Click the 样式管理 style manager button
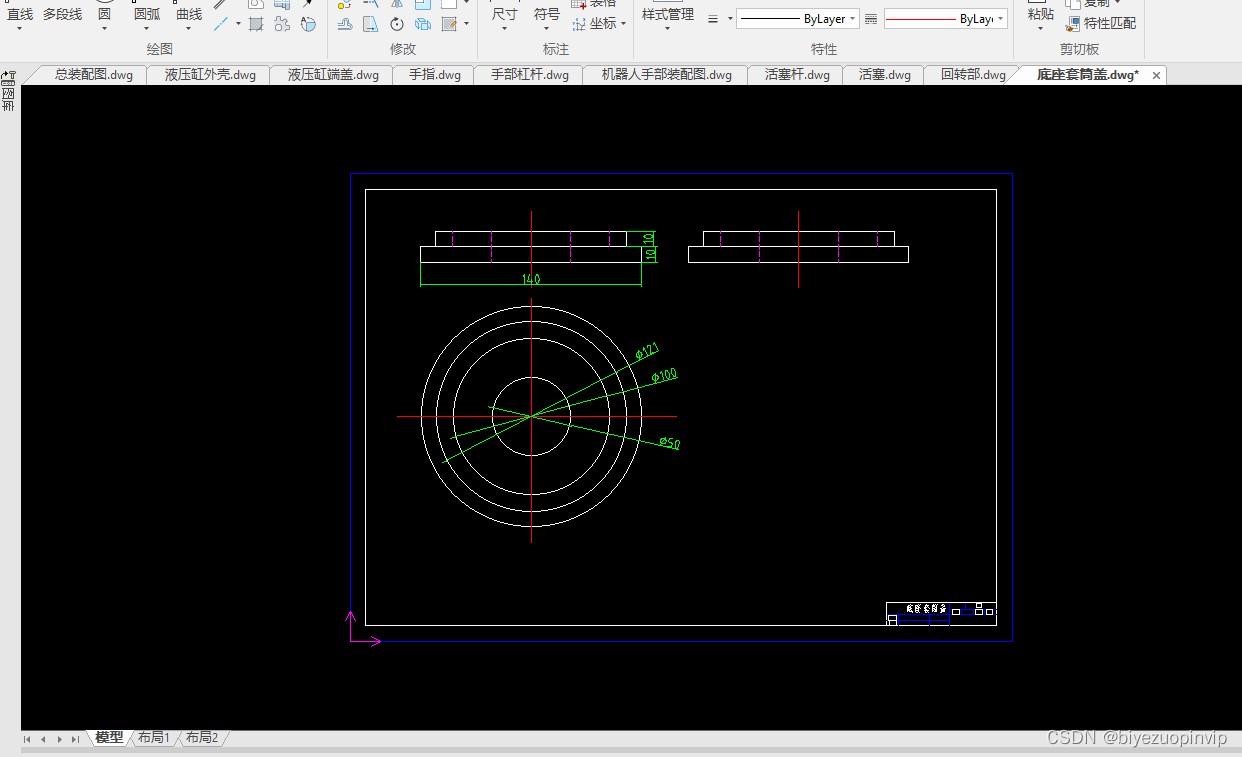1242x757 pixels. click(667, 14)
